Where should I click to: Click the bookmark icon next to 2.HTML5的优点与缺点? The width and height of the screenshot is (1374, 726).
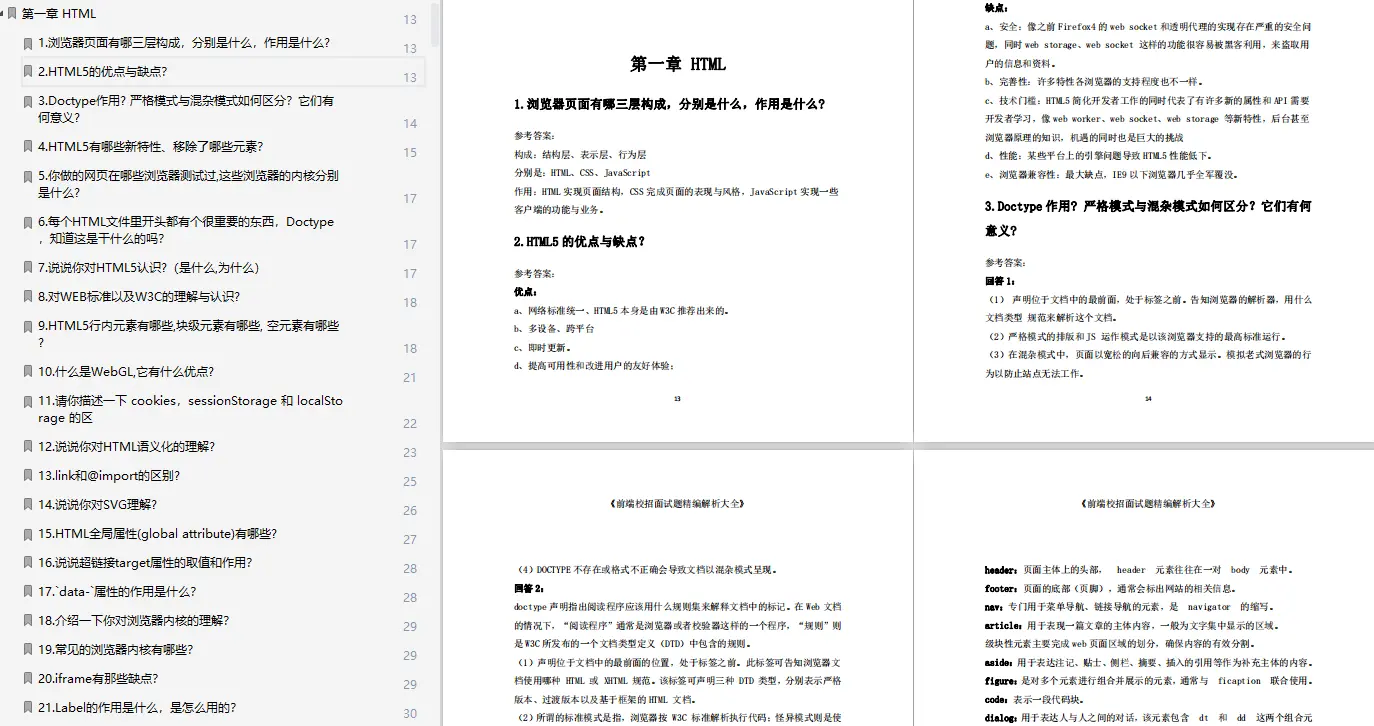pos(28,71)
